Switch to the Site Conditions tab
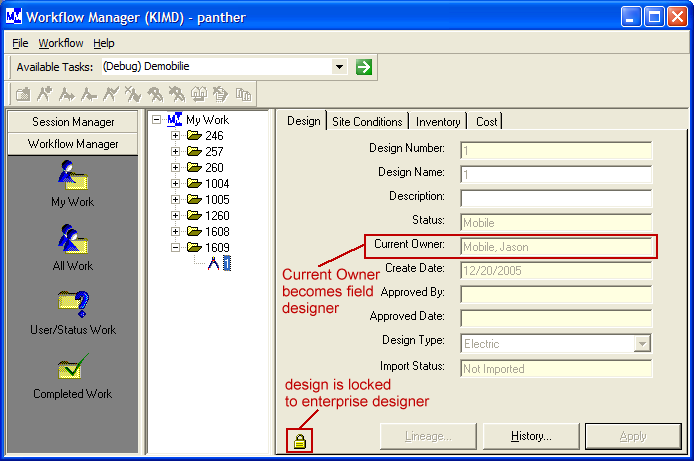694x461 pixels. coord(367,121)
